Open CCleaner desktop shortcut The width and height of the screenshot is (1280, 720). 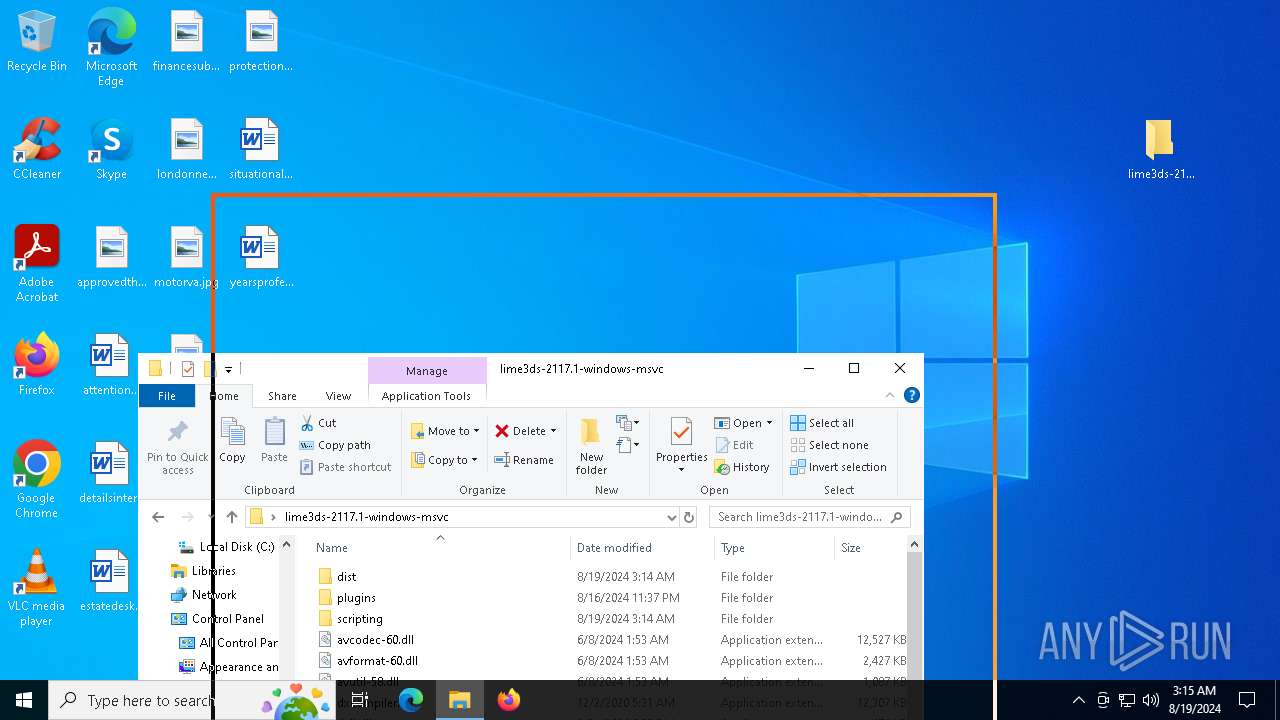tap(37, 150)
